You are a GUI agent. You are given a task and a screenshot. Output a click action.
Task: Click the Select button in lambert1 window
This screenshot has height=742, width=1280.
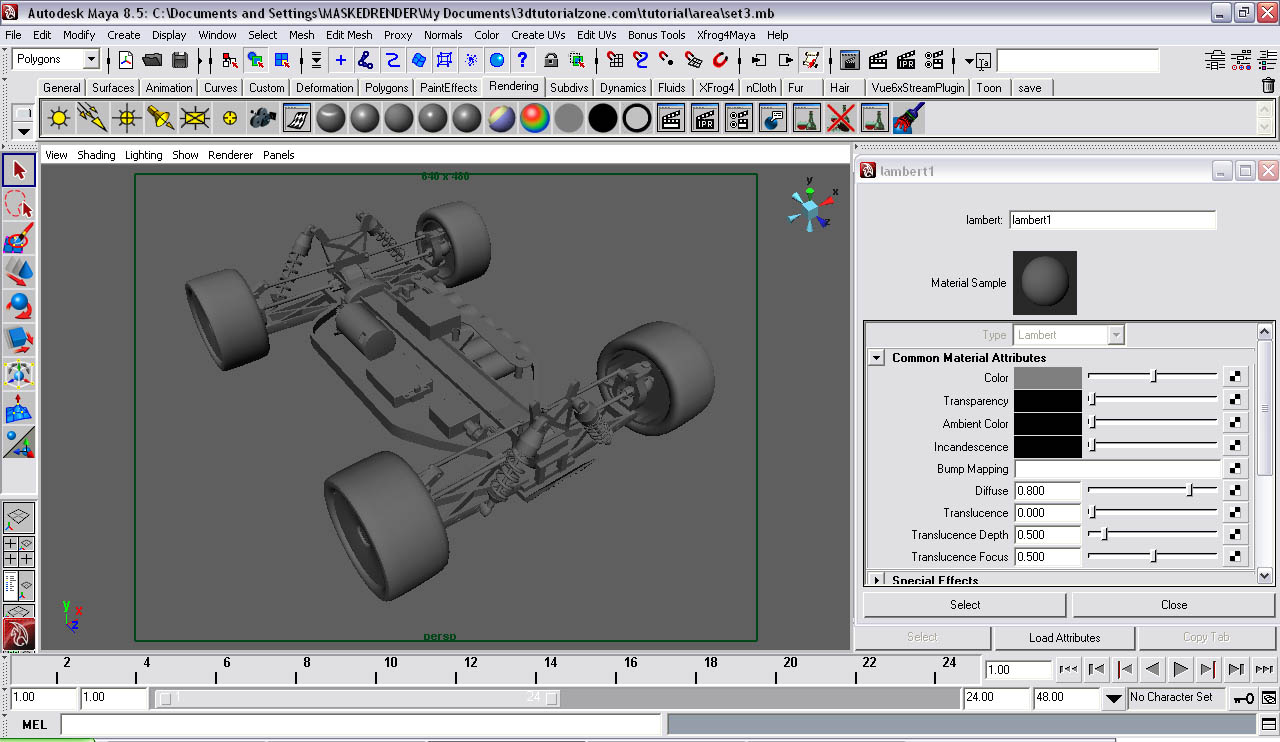click(965, 605)
